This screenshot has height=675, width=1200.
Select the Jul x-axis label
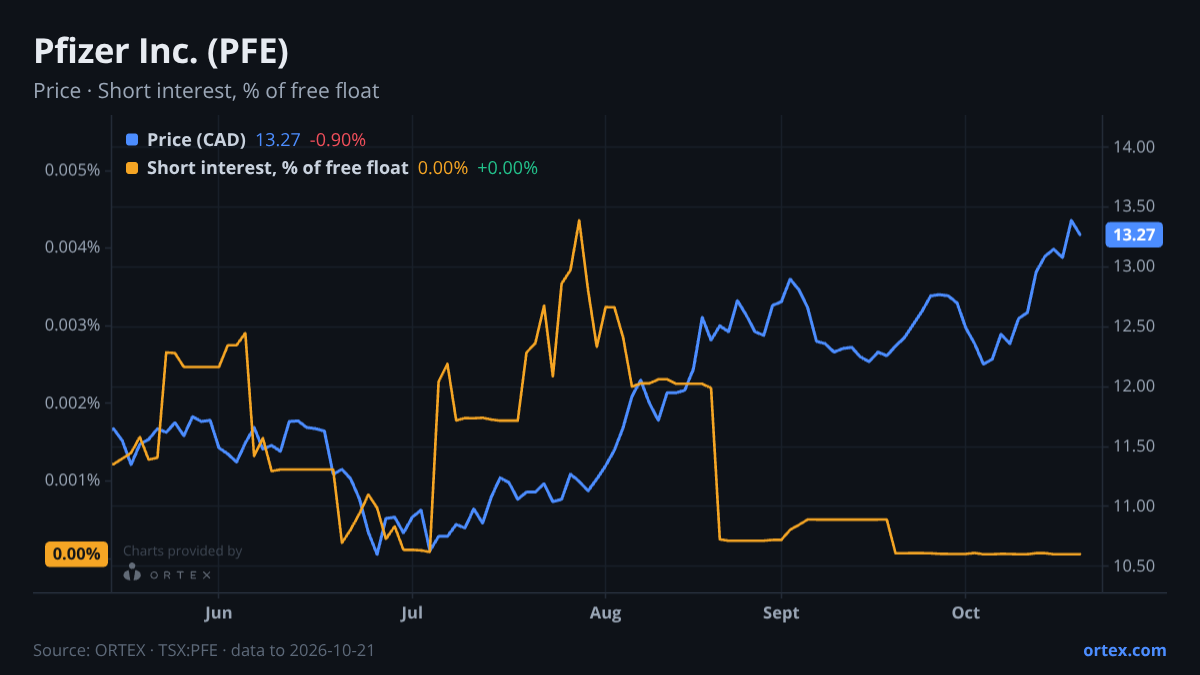[x=411, y=613]
